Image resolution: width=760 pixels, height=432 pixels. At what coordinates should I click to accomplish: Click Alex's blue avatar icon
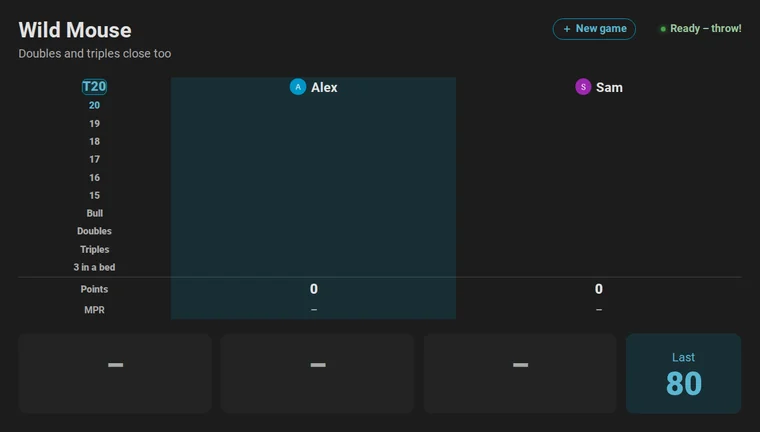click(x=298, y=87)
